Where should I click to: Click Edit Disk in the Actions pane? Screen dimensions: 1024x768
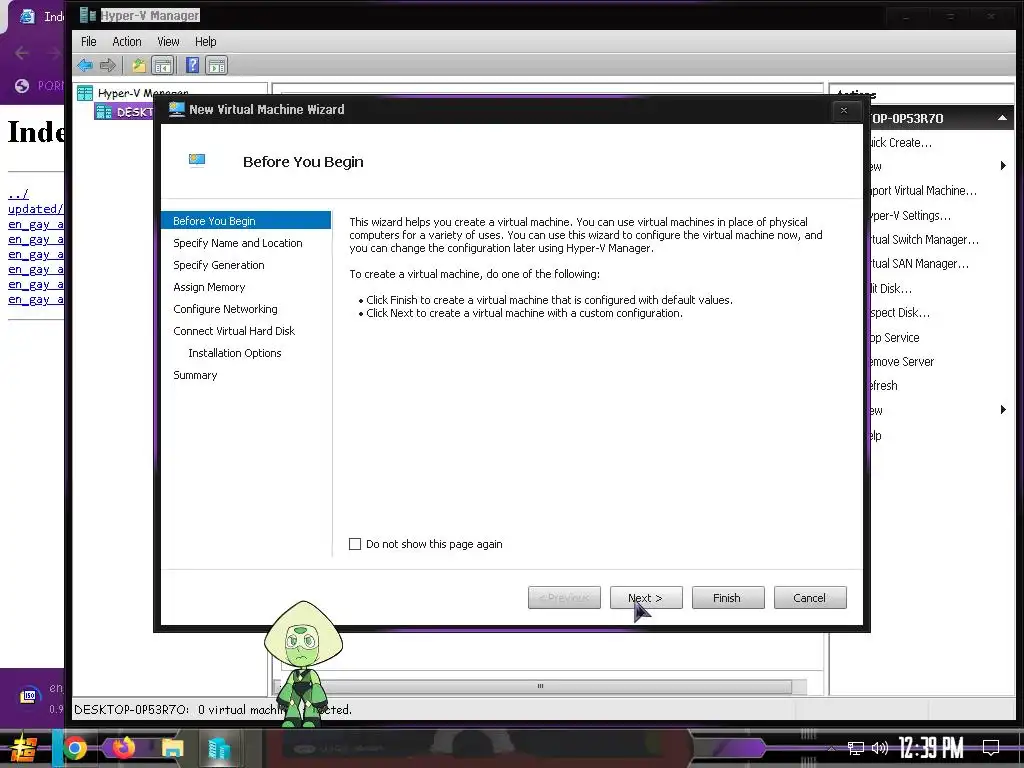point(891,289)
